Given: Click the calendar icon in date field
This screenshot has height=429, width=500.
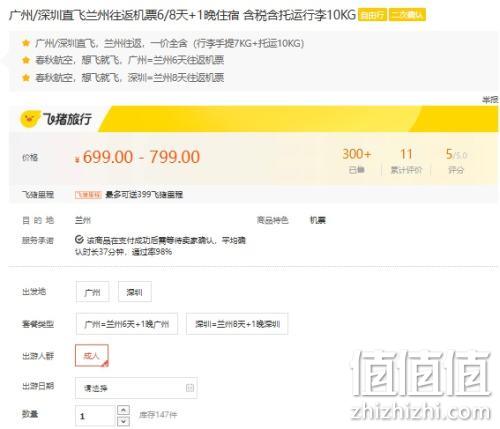Looking at the screenshot, I should point(190,388).
